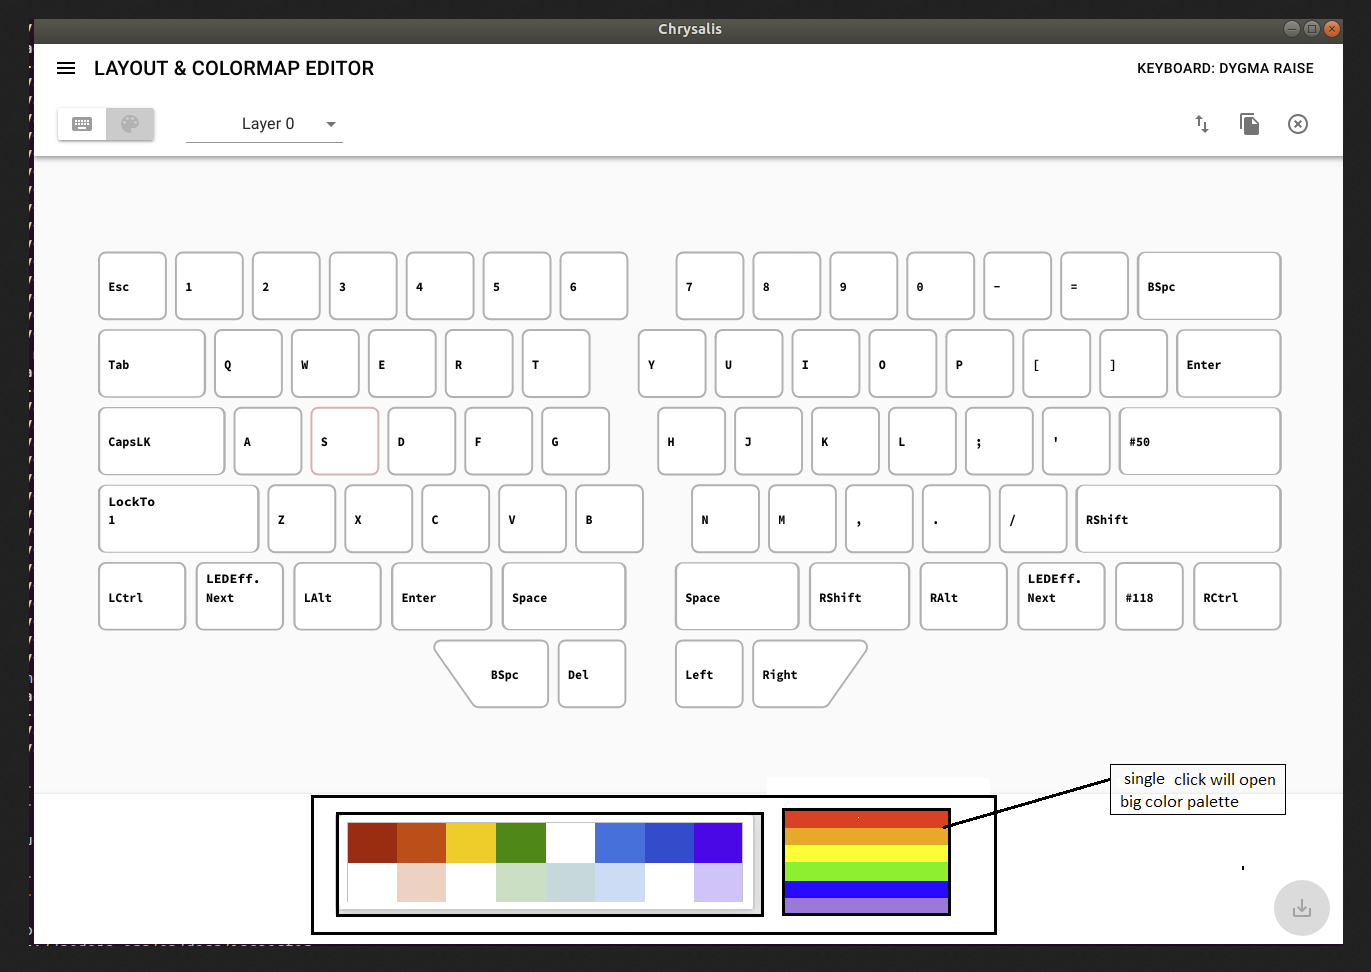Click the KEYBOARD: DYGMA RAISE label
Screen dimensions: 1371x972
coord(1224,68)
